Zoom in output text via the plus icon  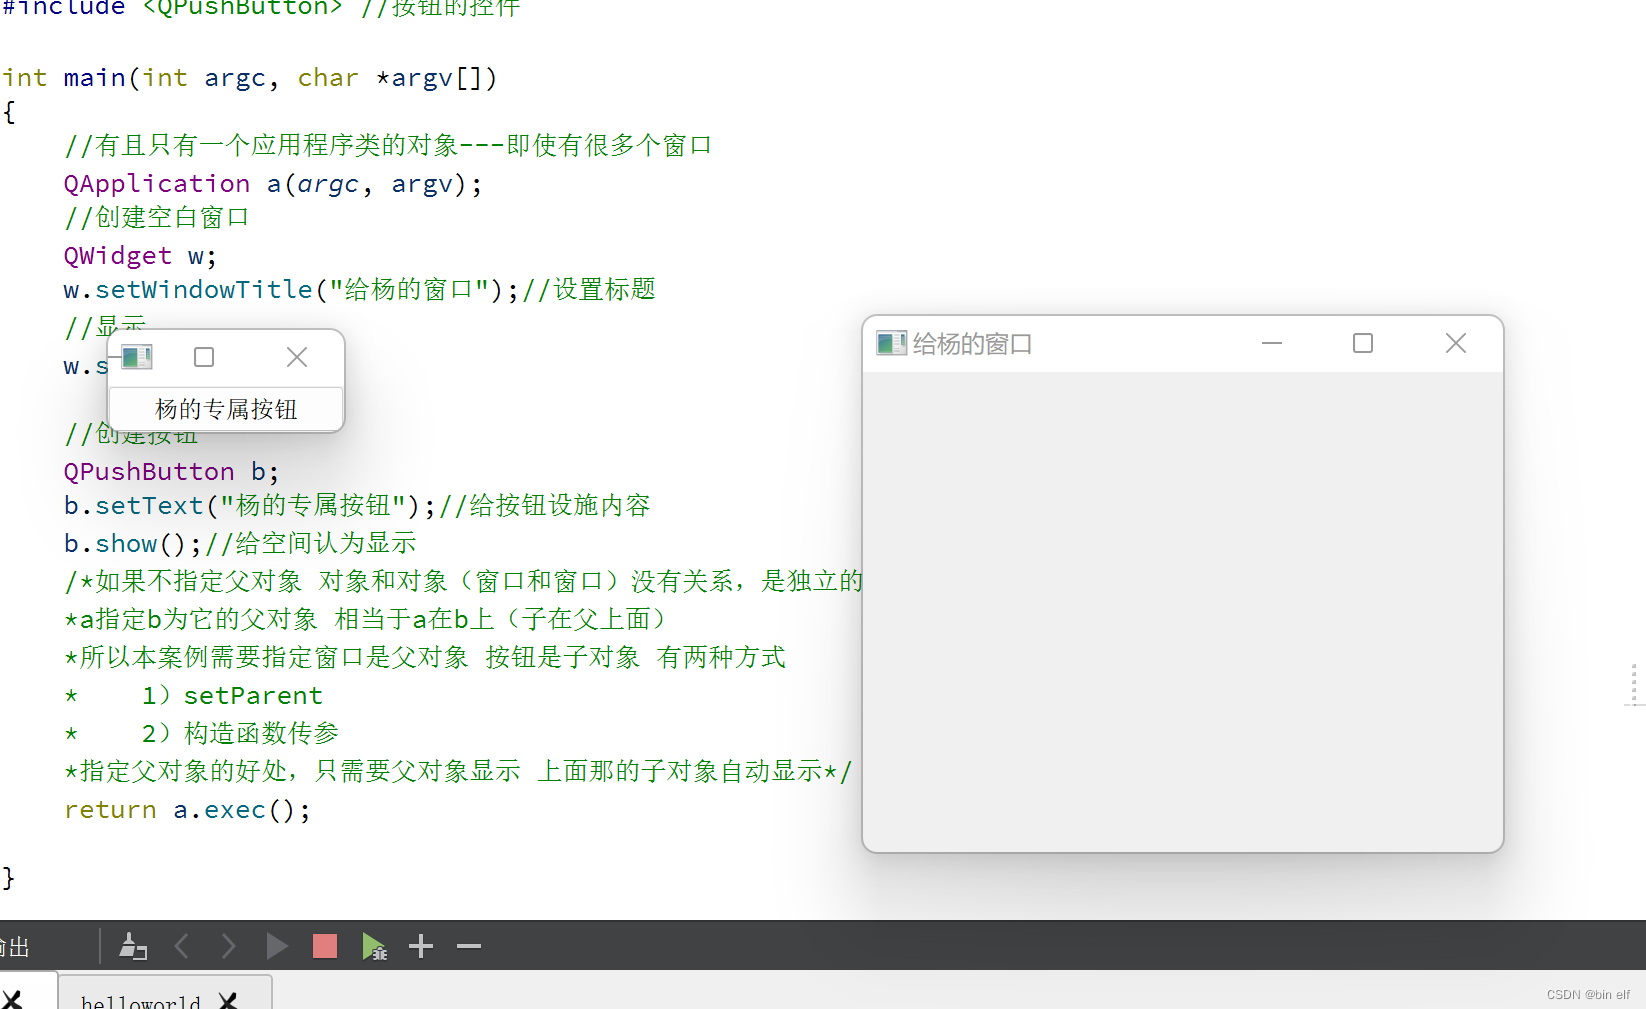(x=420, y=946)
